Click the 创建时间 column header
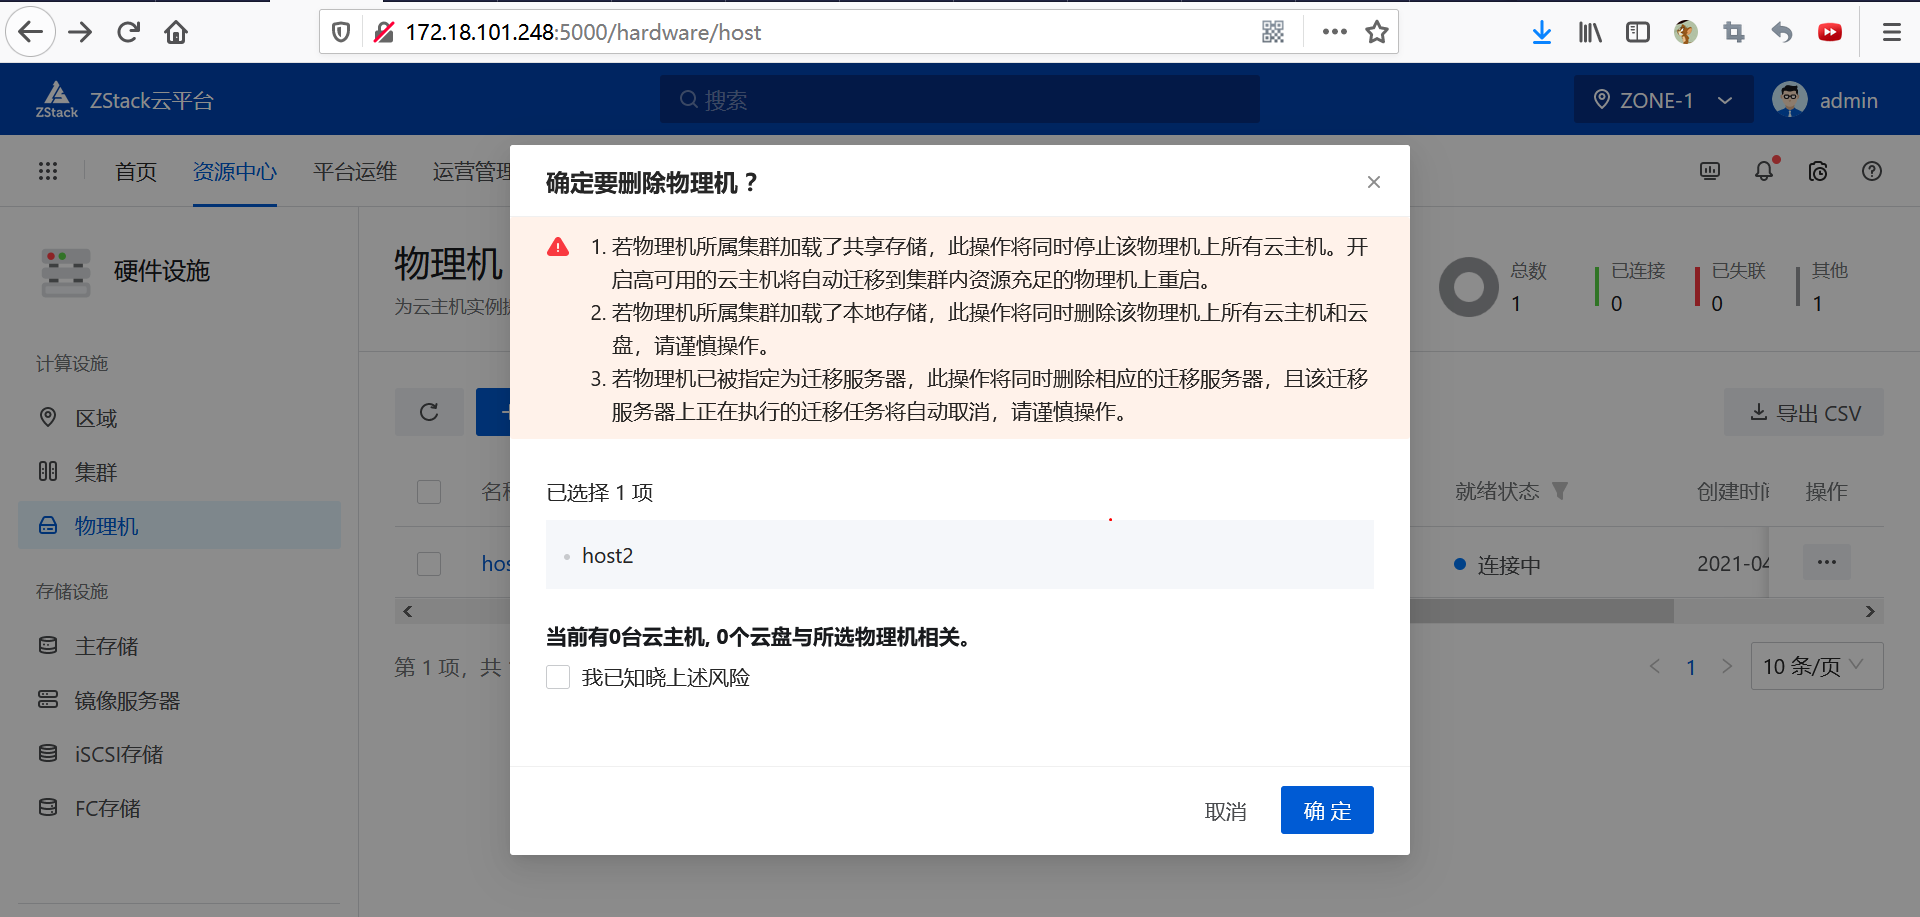 pos(1733,491)
